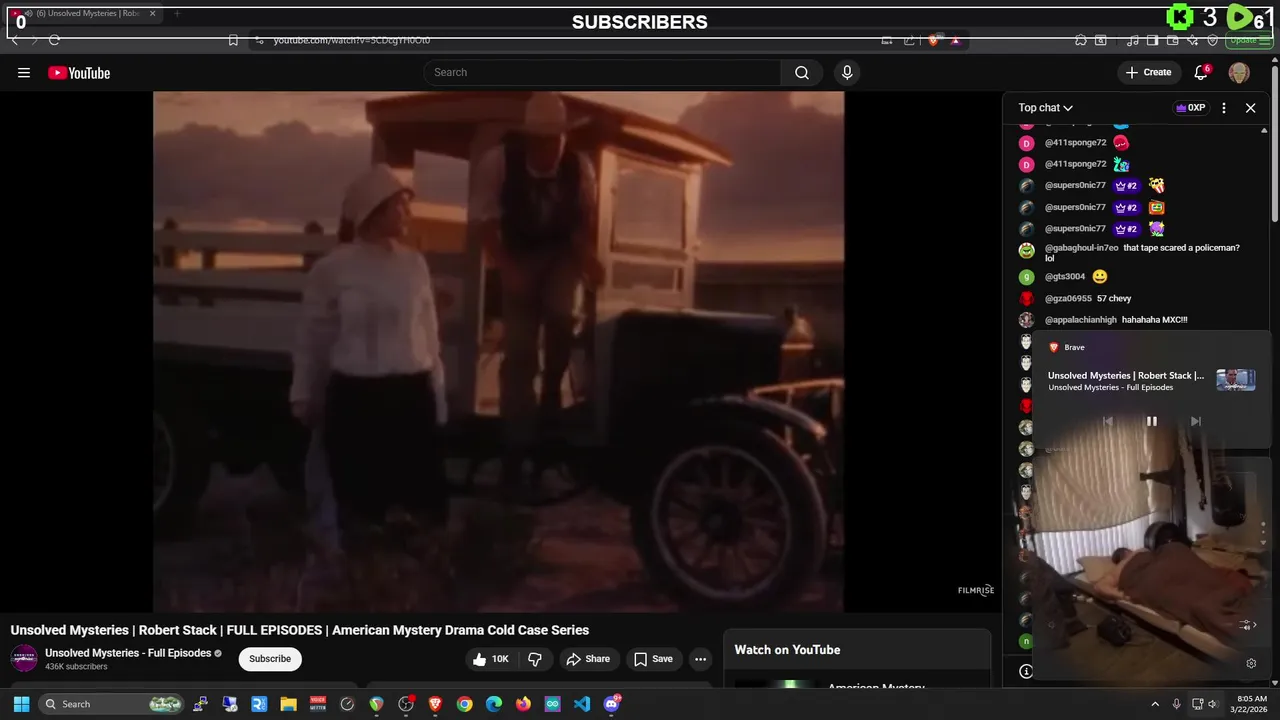
Task: Click the @gabaghoul-in7eo chat message
Action: (x=1141, y=253)
